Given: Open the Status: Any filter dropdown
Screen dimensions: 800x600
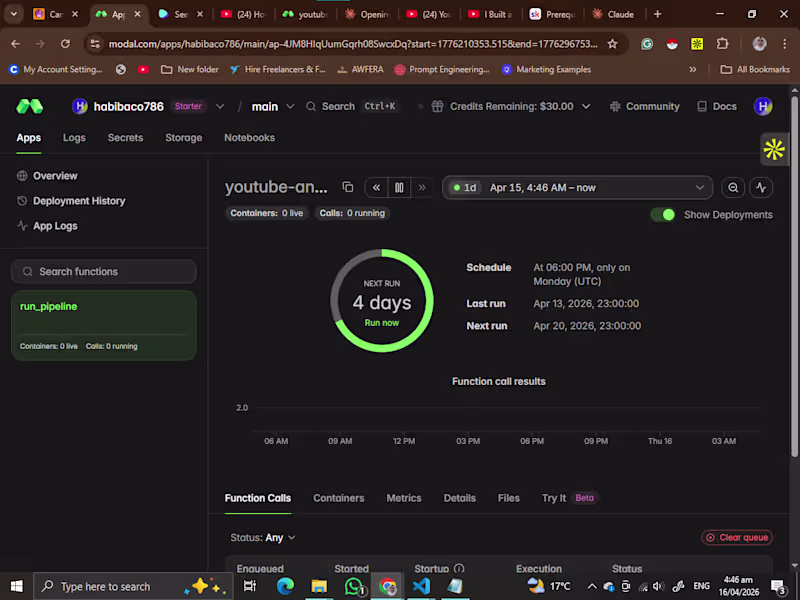Looking at the screenshot, I should tap(263, 538).
